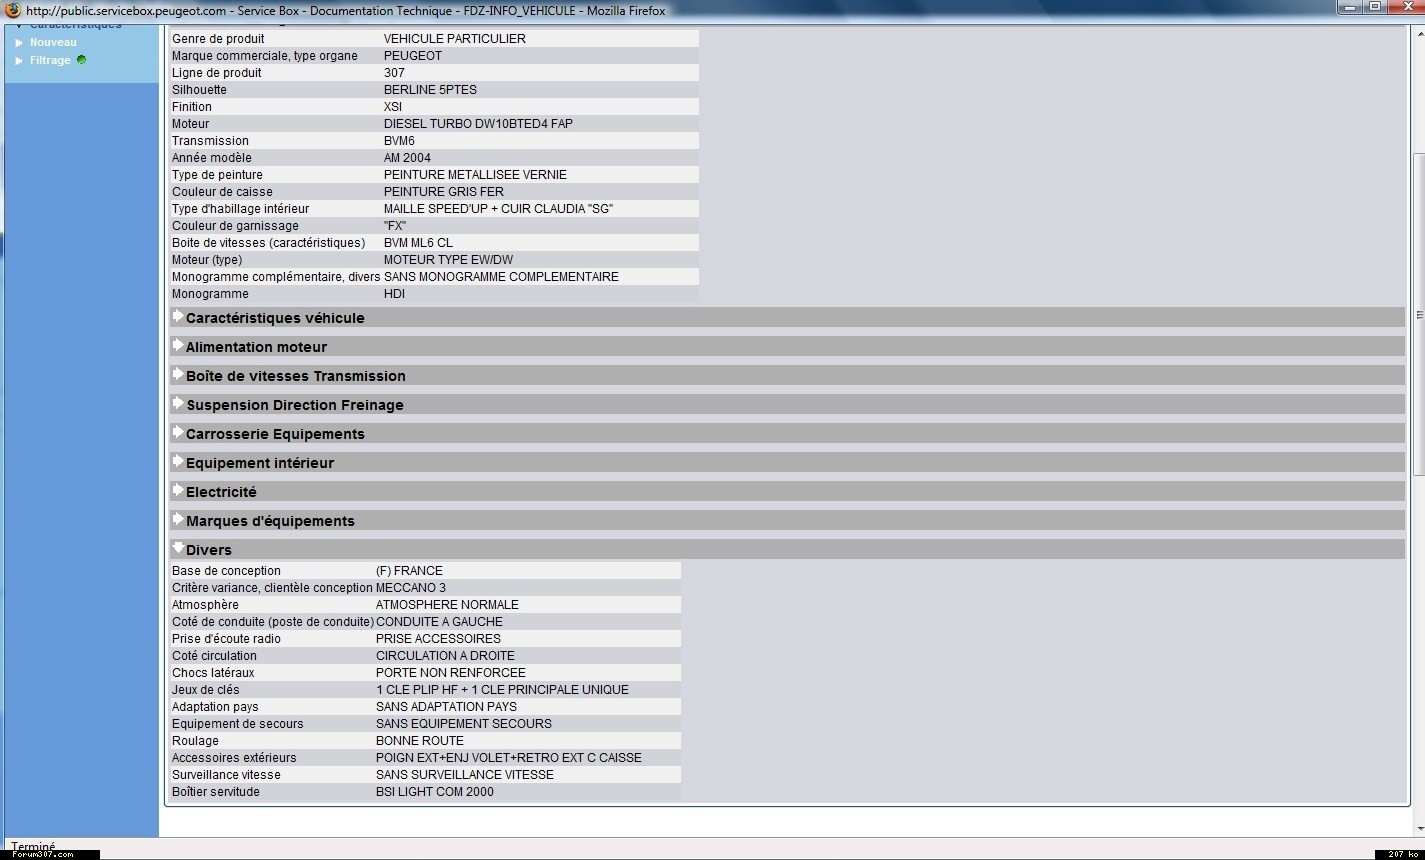1425x860 pixels.
Task: Select the '(F) FRANCE' value
Action: pyautogui.click(x=409, y=571)
